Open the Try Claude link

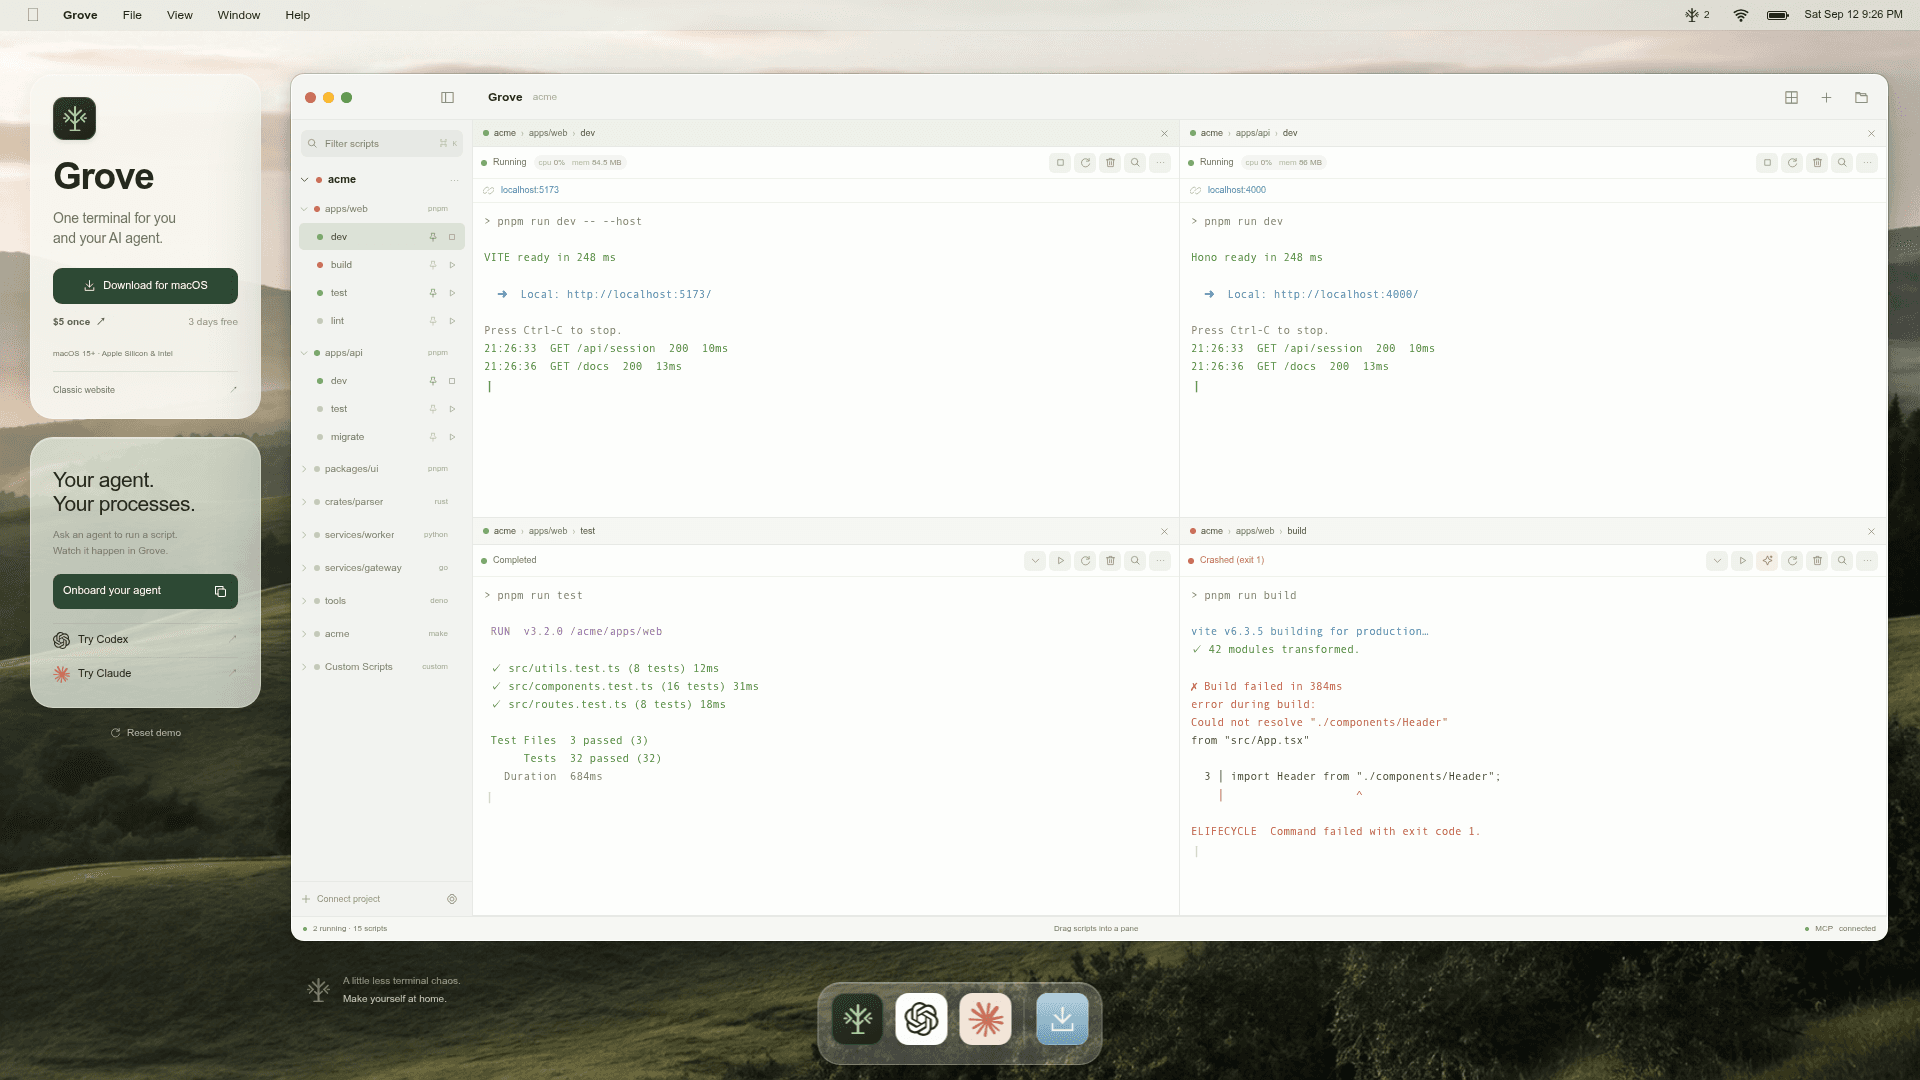[145, 674]
